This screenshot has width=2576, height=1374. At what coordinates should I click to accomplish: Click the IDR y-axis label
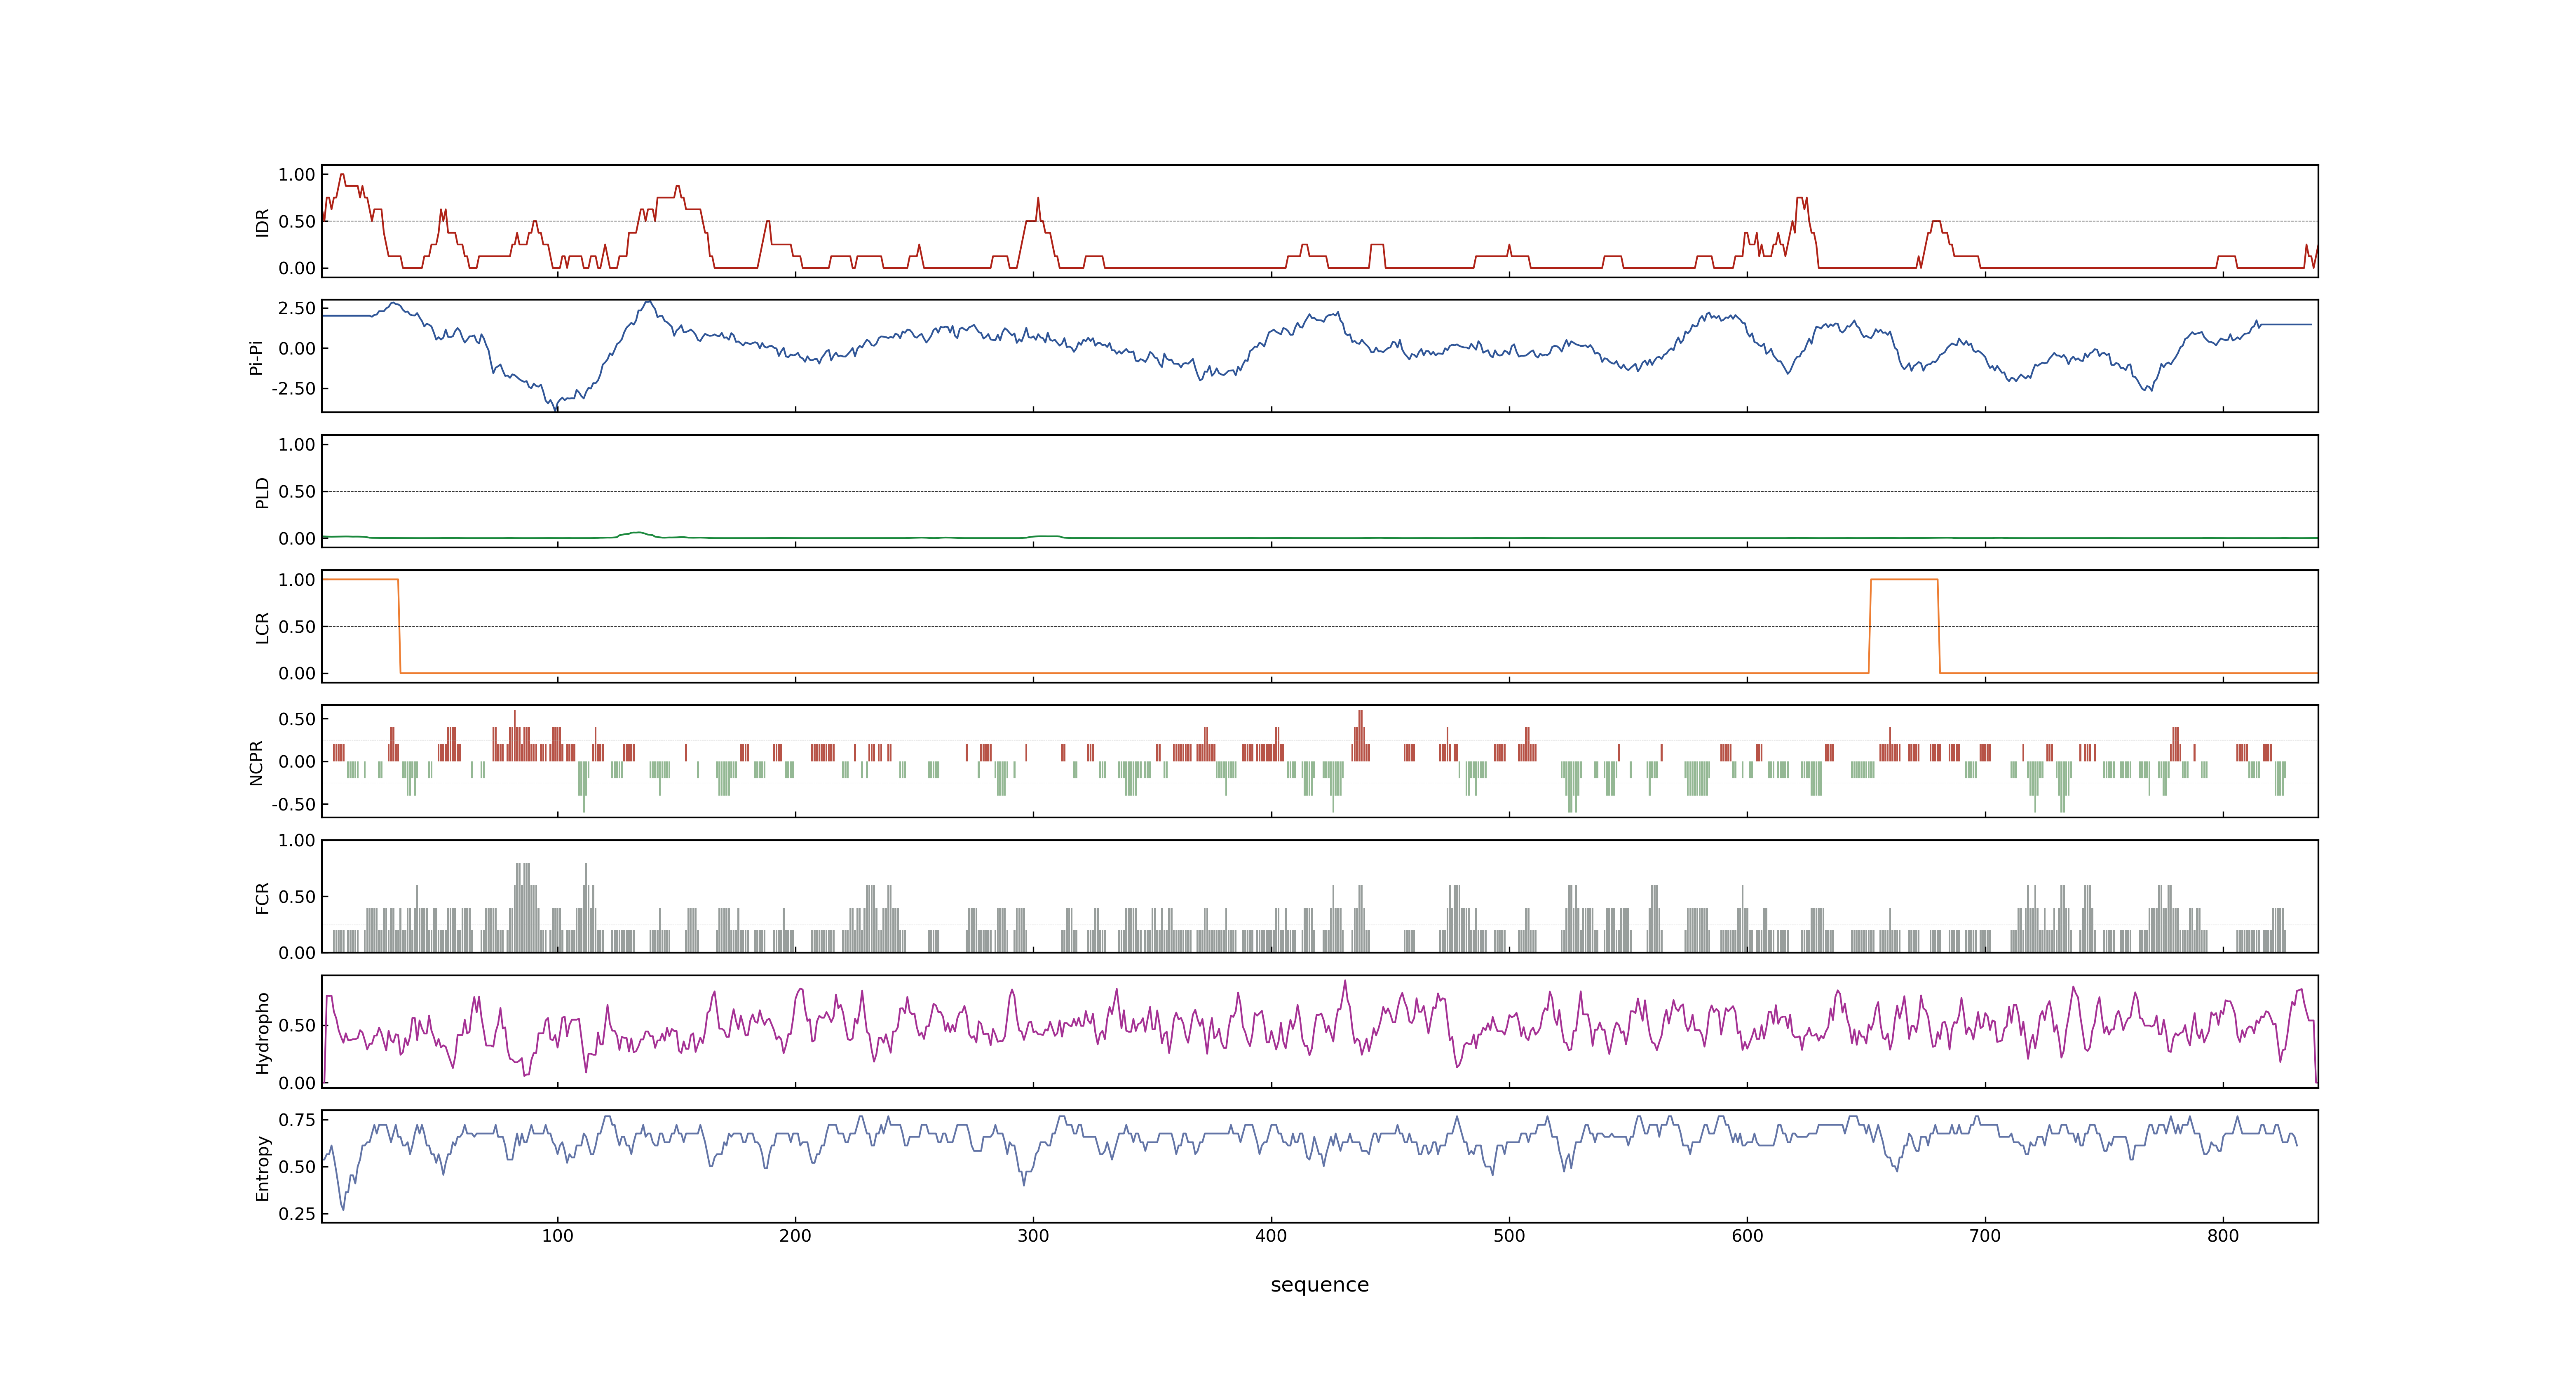[263, 222]
